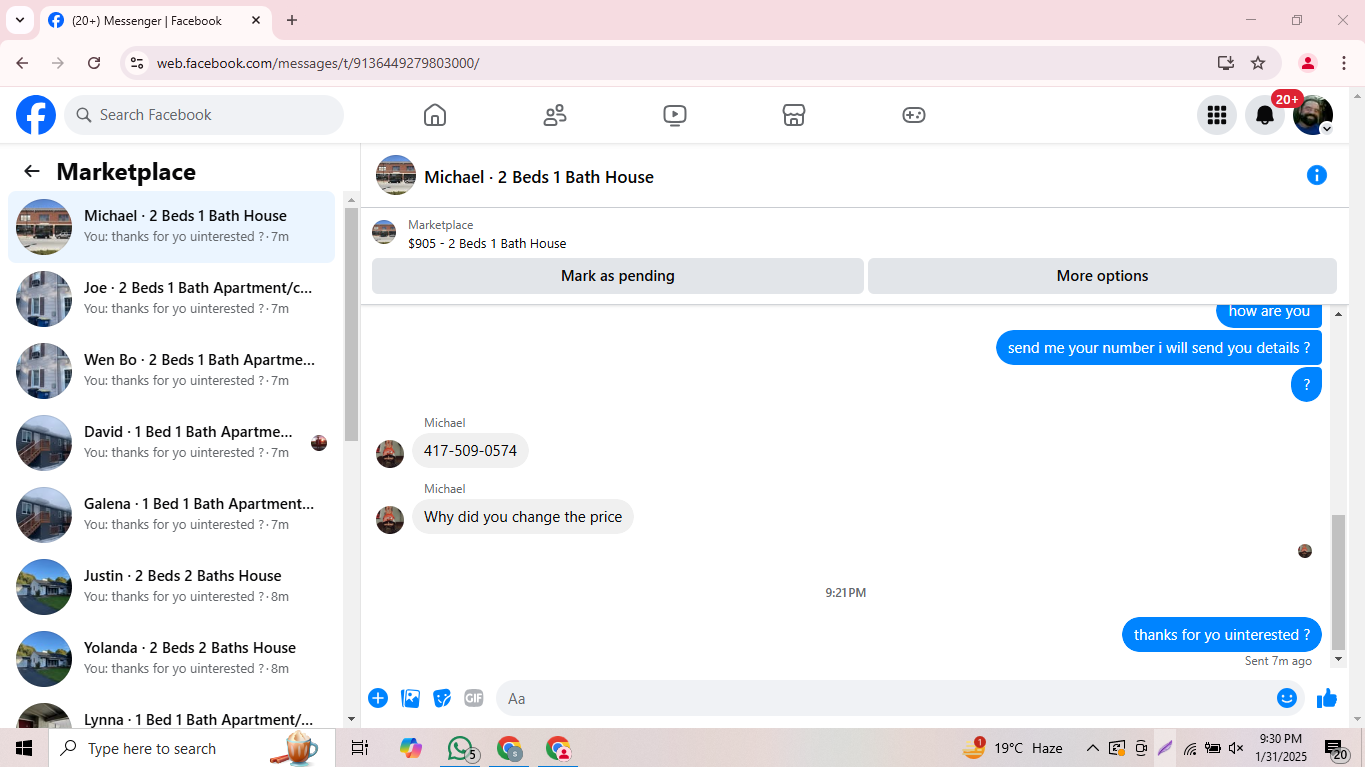This screenshot has width=1365, height=767.
Task: Open a new browser tab
Action: 292,20
